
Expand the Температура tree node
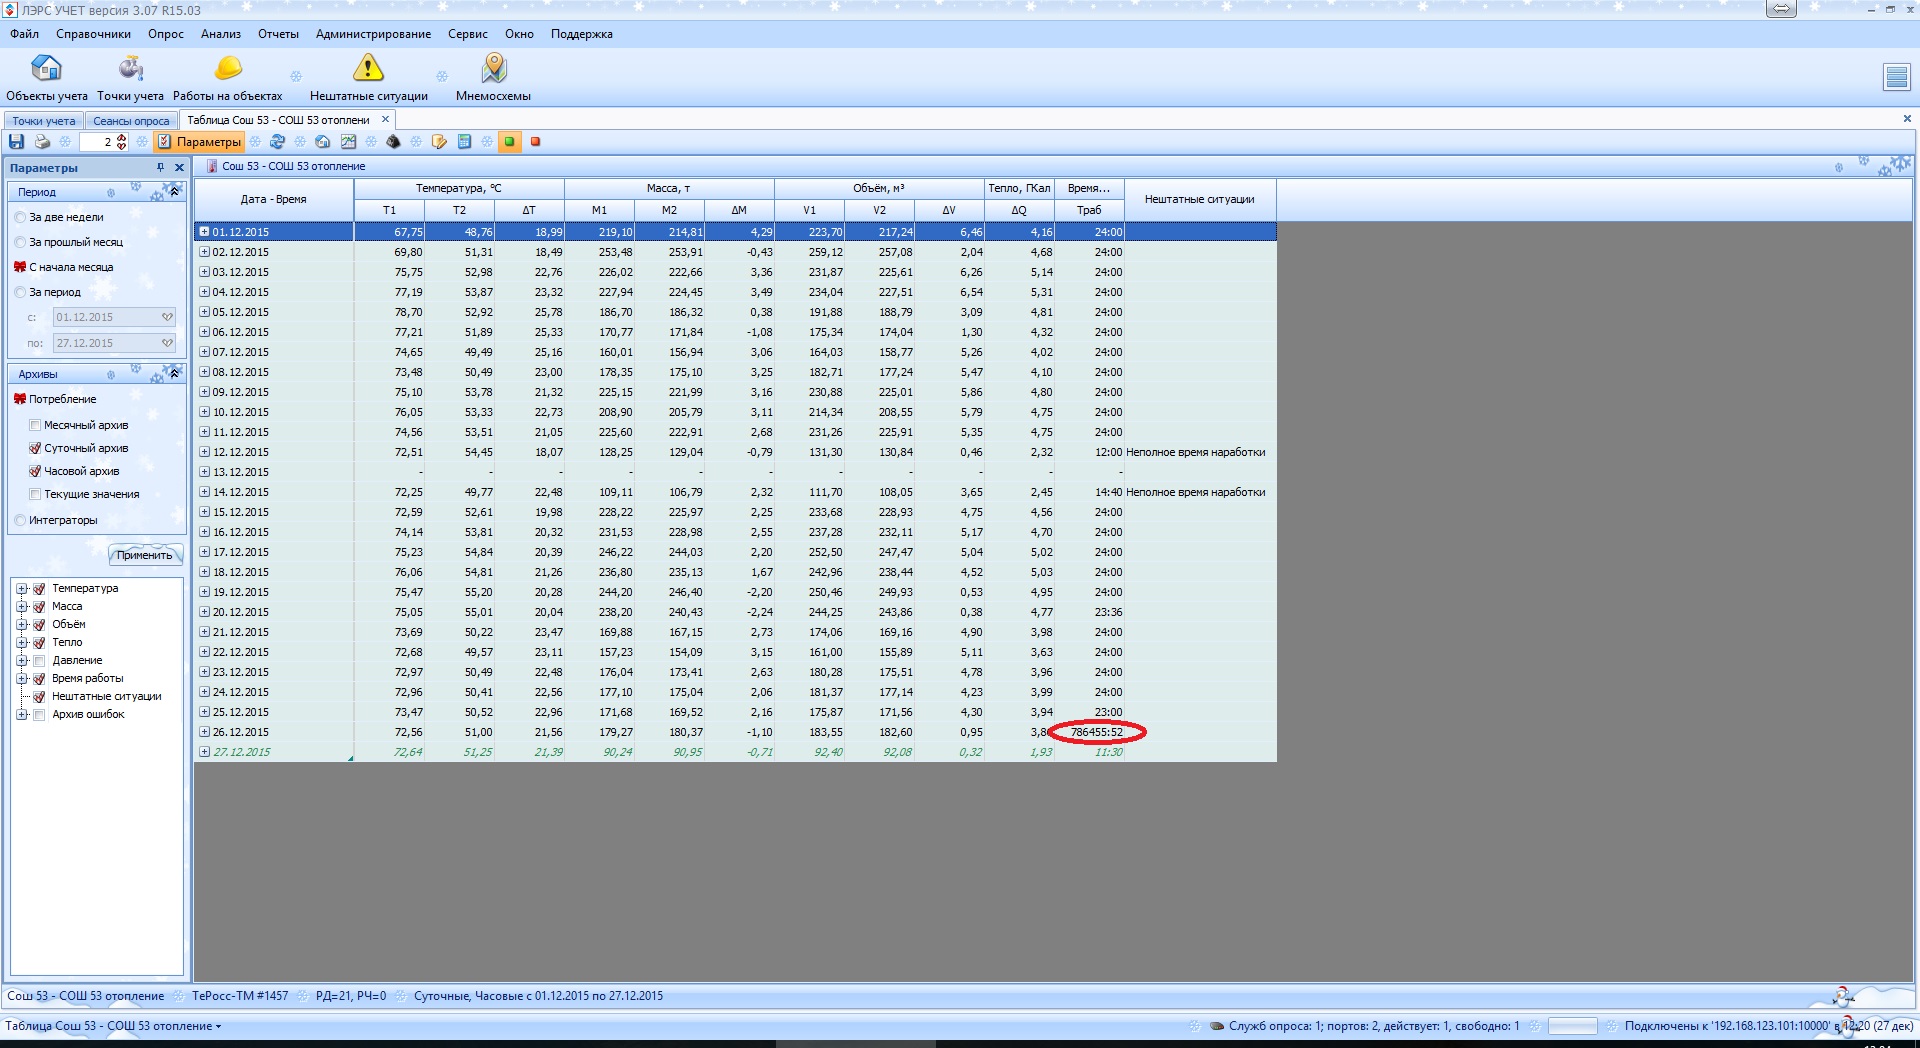(22, 589)
